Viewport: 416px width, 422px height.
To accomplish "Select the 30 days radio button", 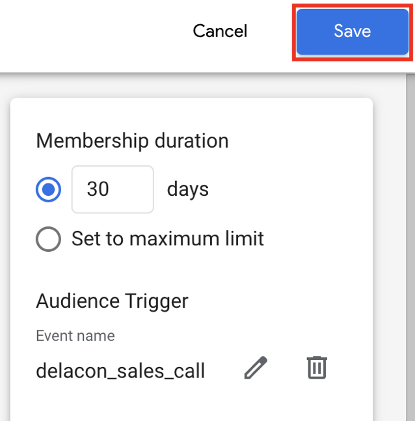I will (x=48, y=189).
